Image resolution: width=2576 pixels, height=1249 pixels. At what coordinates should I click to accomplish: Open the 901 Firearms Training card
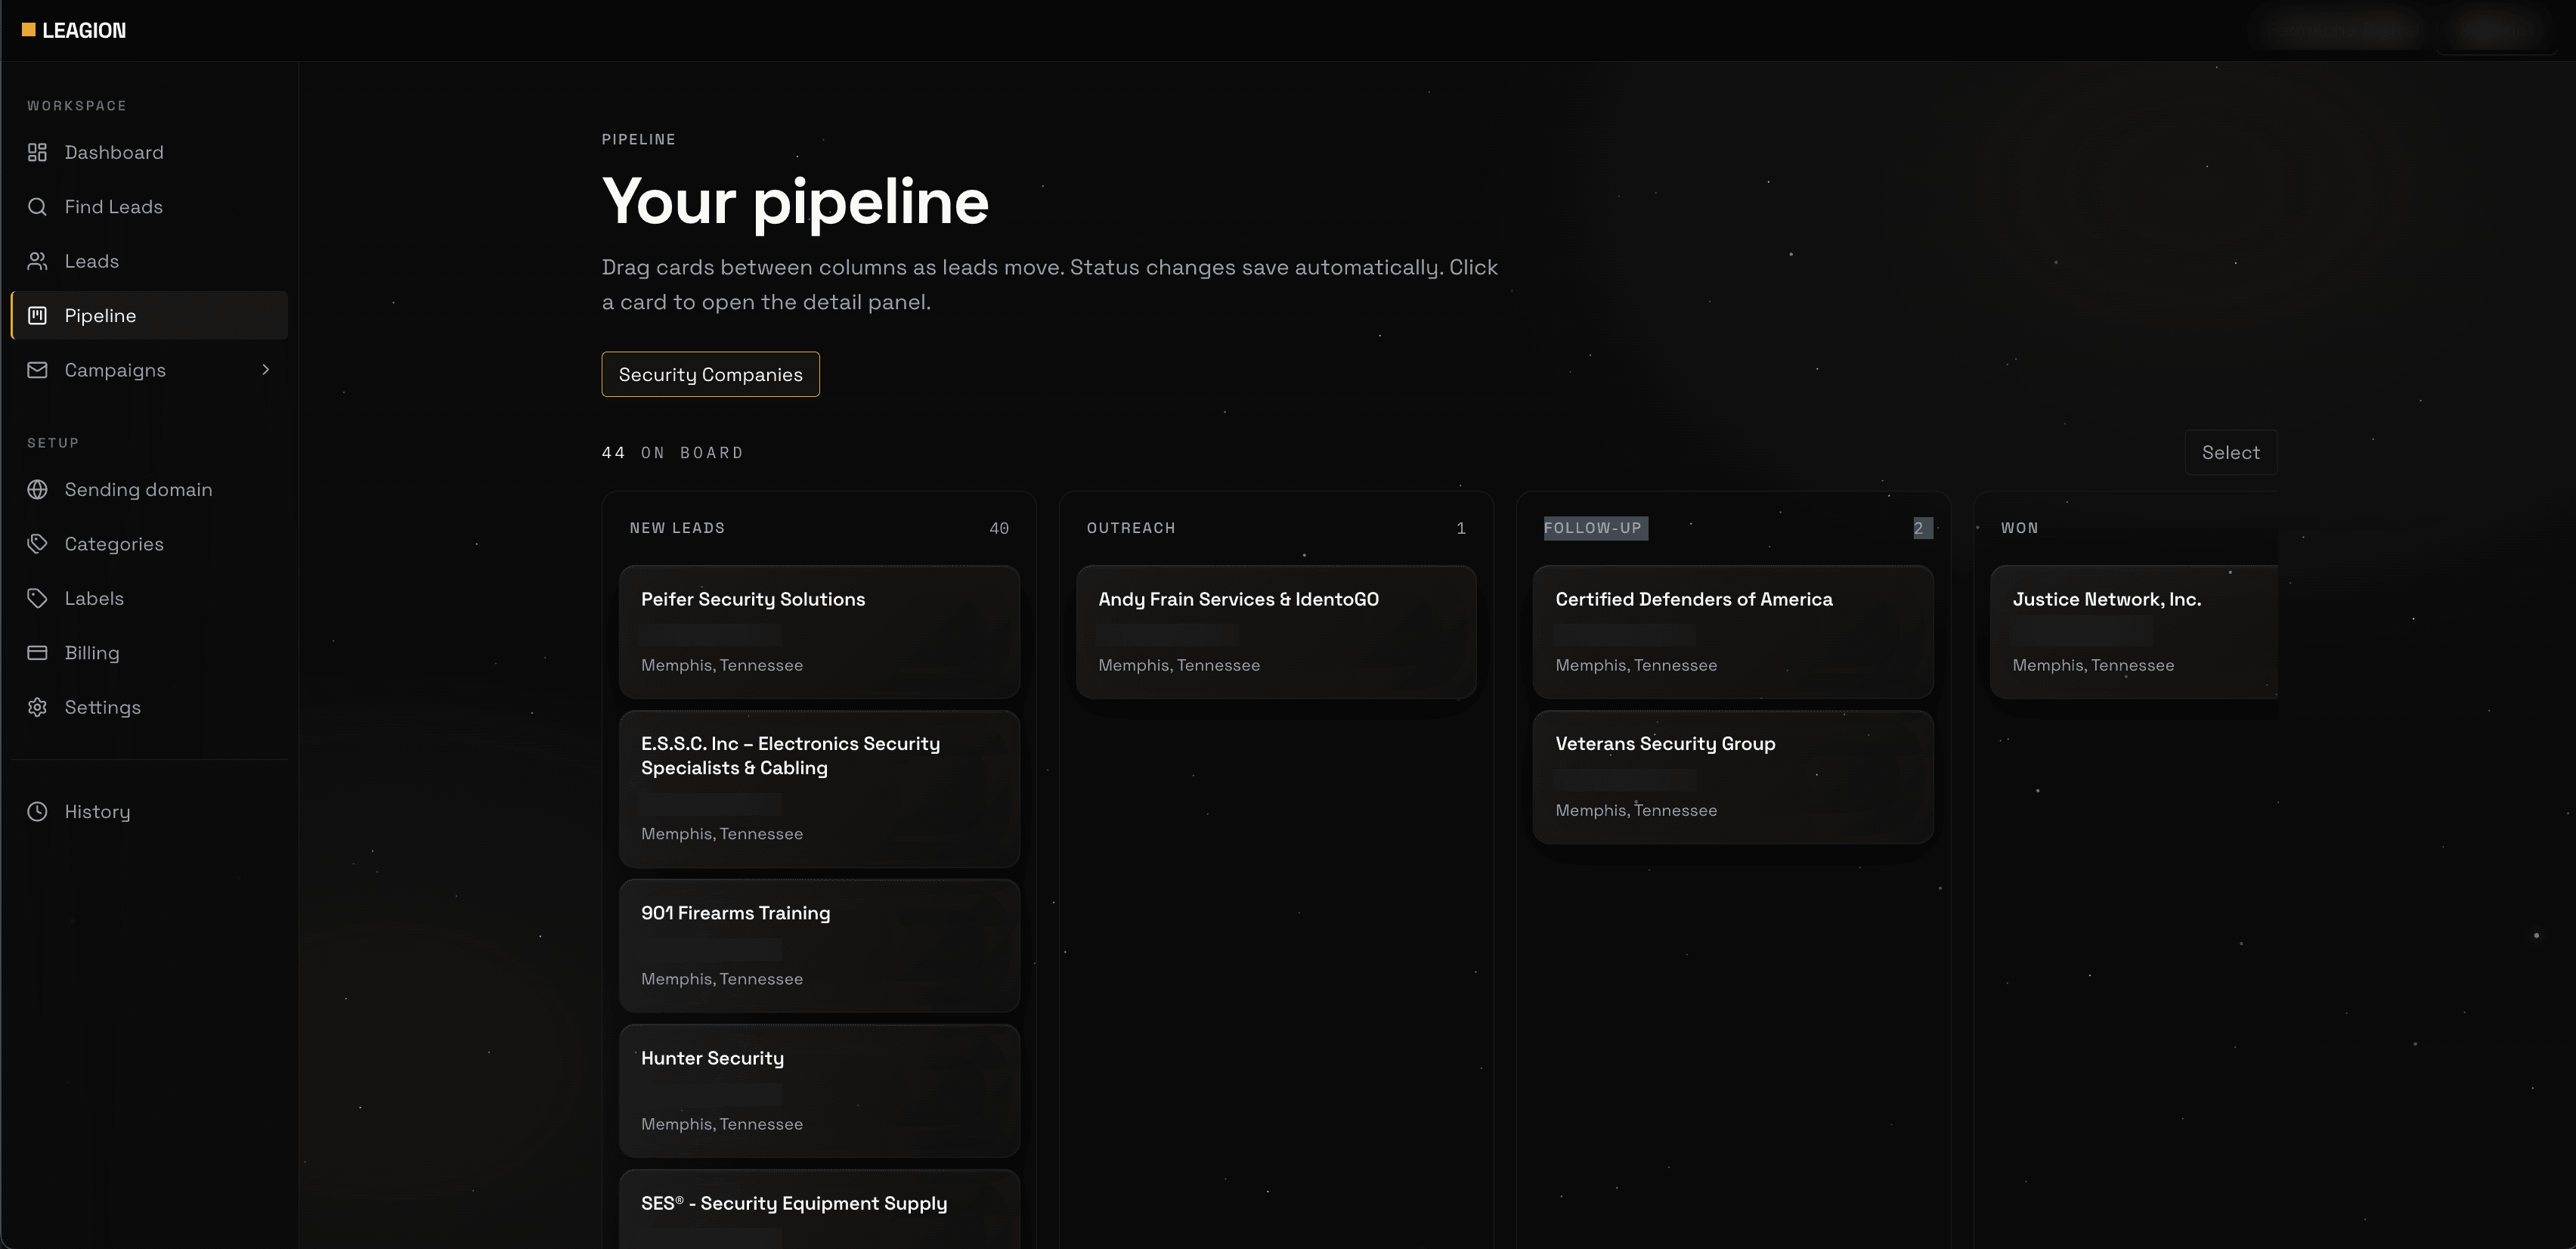819,946
